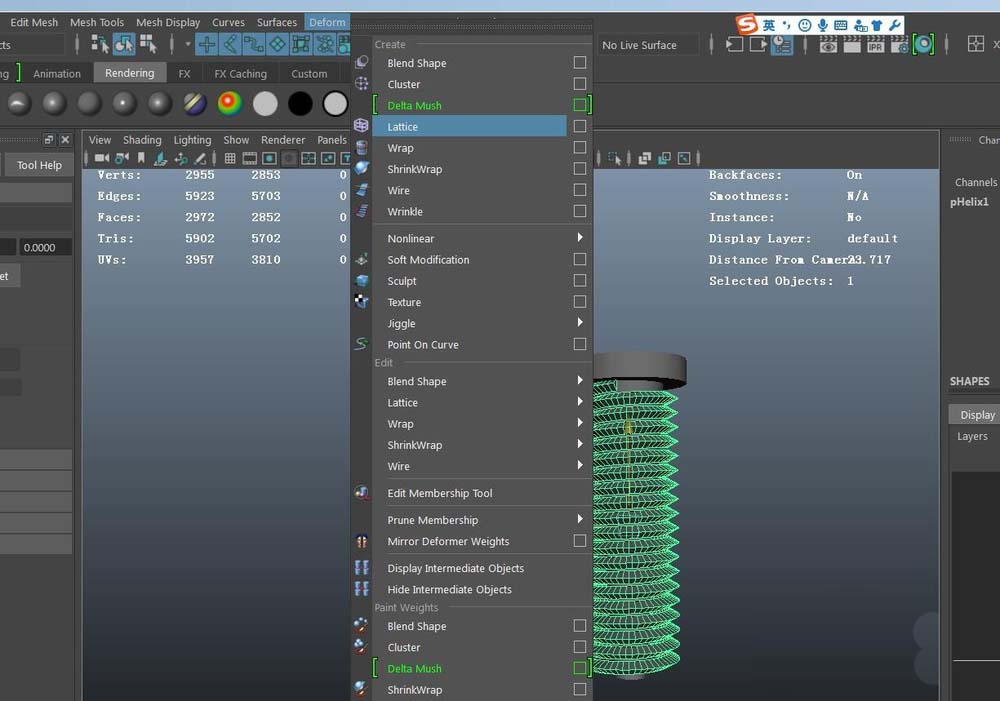Image resolution: width=1000 pixels, height=701 pixels.
Task: Click the select by component type icon
Action: [x=148, y=44]
